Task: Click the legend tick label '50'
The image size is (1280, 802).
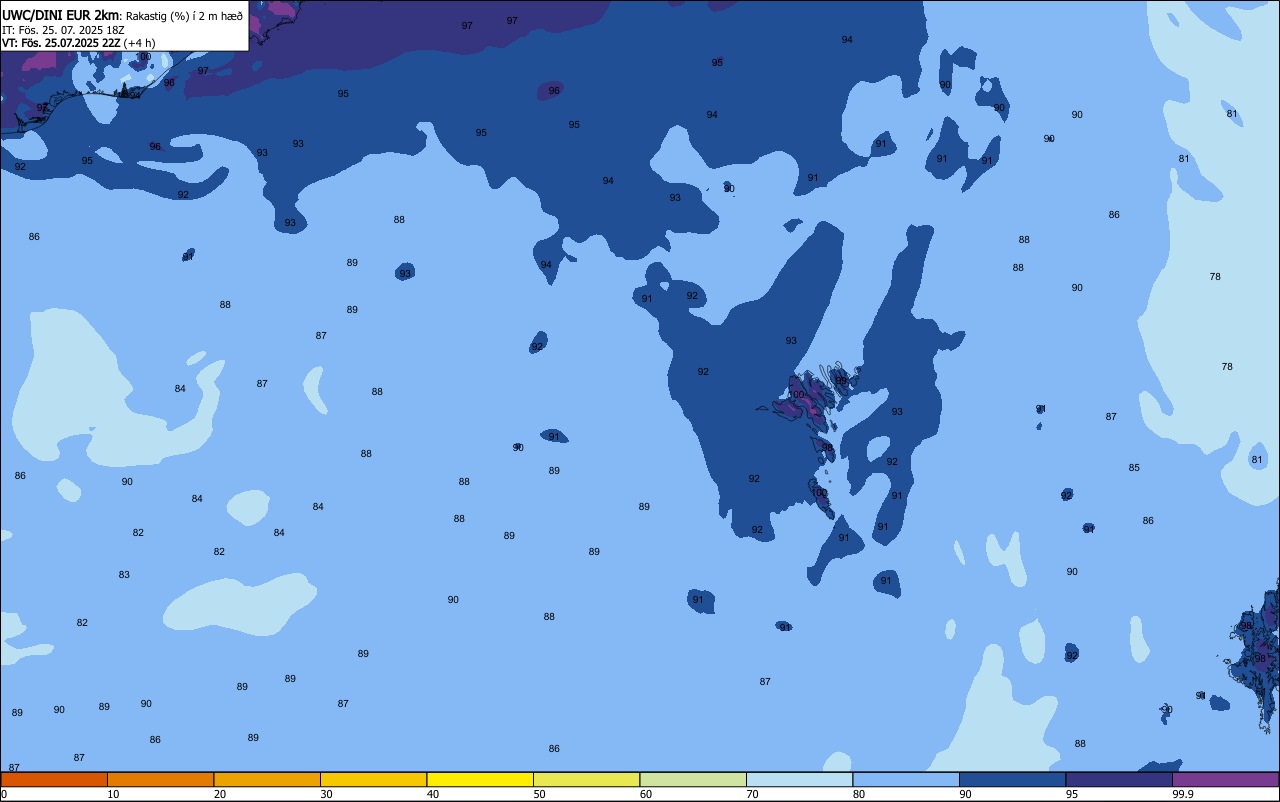Action: pos(539,794)
